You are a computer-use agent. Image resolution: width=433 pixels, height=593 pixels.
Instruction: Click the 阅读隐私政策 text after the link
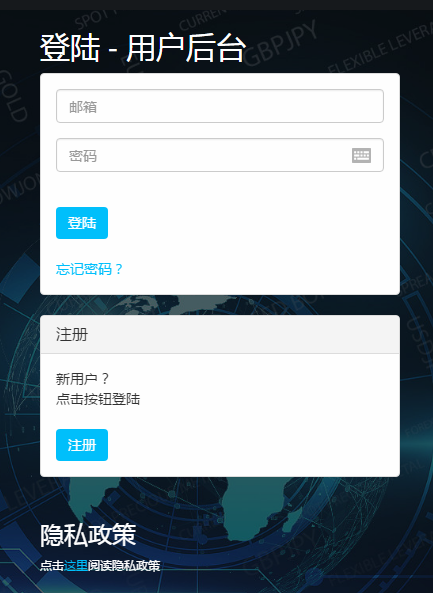124,566
